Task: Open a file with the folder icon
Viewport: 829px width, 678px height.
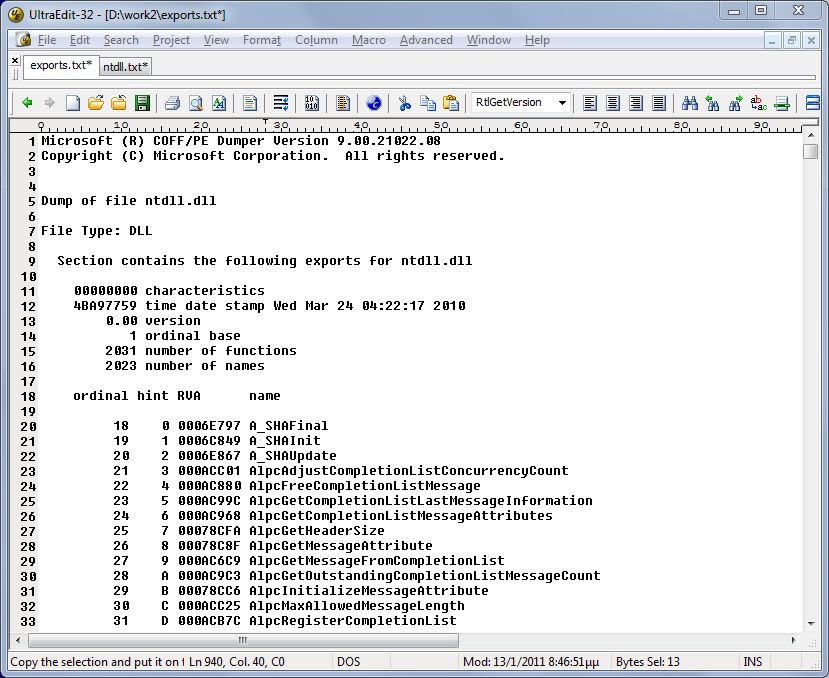Action: (96, 103)
